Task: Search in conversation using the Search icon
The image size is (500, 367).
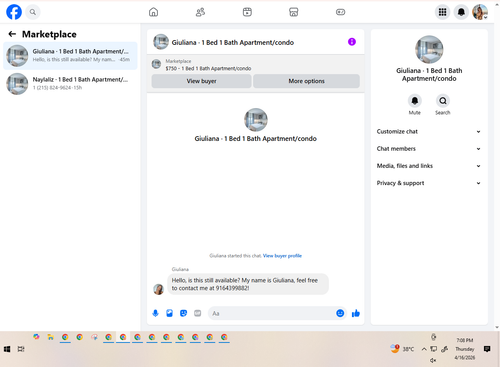Action: (x=443, y=101)
